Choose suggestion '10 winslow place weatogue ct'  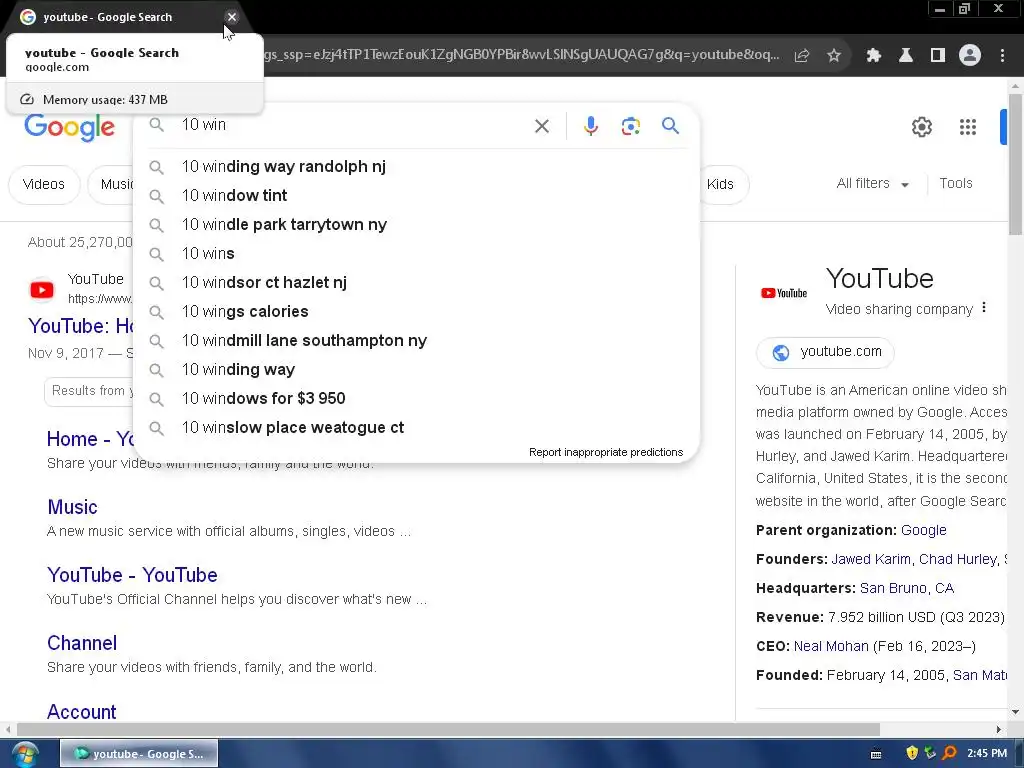(416, 428)
